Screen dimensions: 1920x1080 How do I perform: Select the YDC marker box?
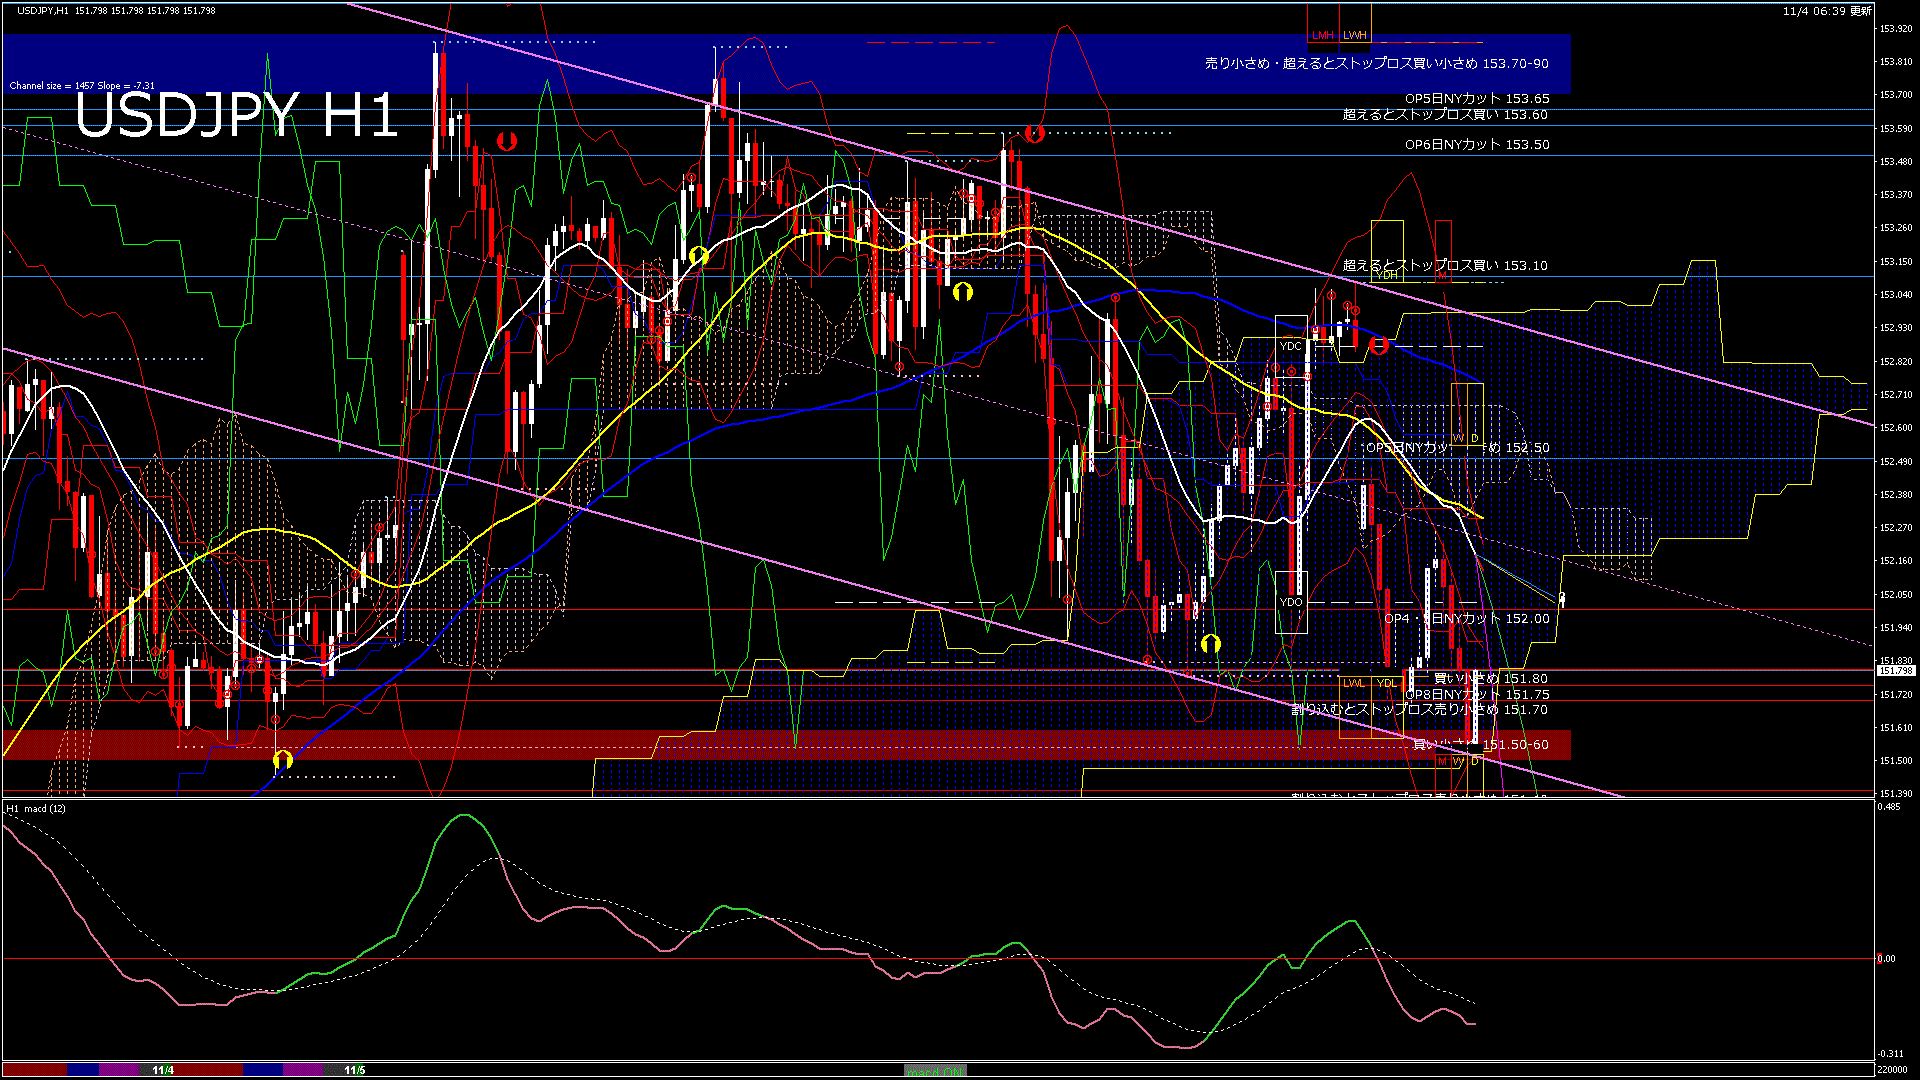pos(1291,346)
